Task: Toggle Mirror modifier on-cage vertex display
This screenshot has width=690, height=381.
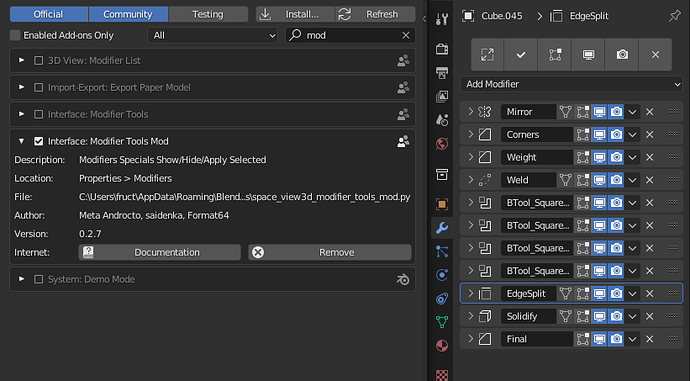Action: click(565, 112)
